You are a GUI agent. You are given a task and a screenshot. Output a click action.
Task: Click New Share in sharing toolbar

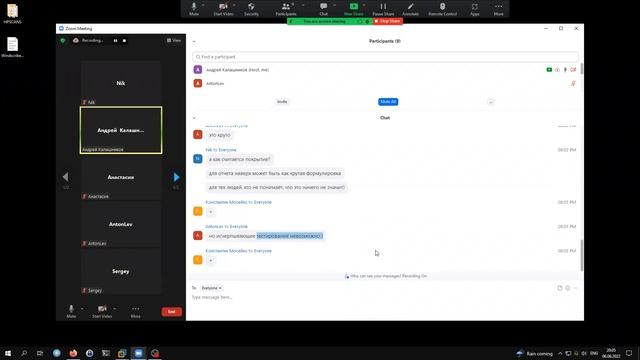click(x=353, y=9)
